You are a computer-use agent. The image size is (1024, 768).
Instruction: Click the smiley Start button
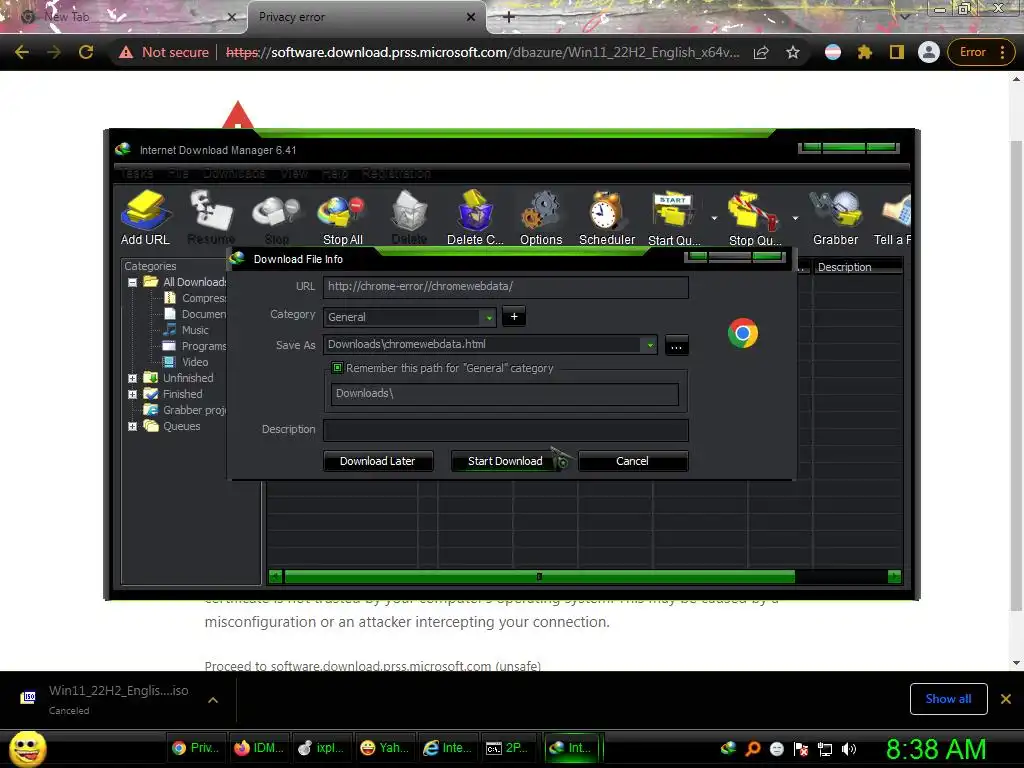tap(27, 748)
